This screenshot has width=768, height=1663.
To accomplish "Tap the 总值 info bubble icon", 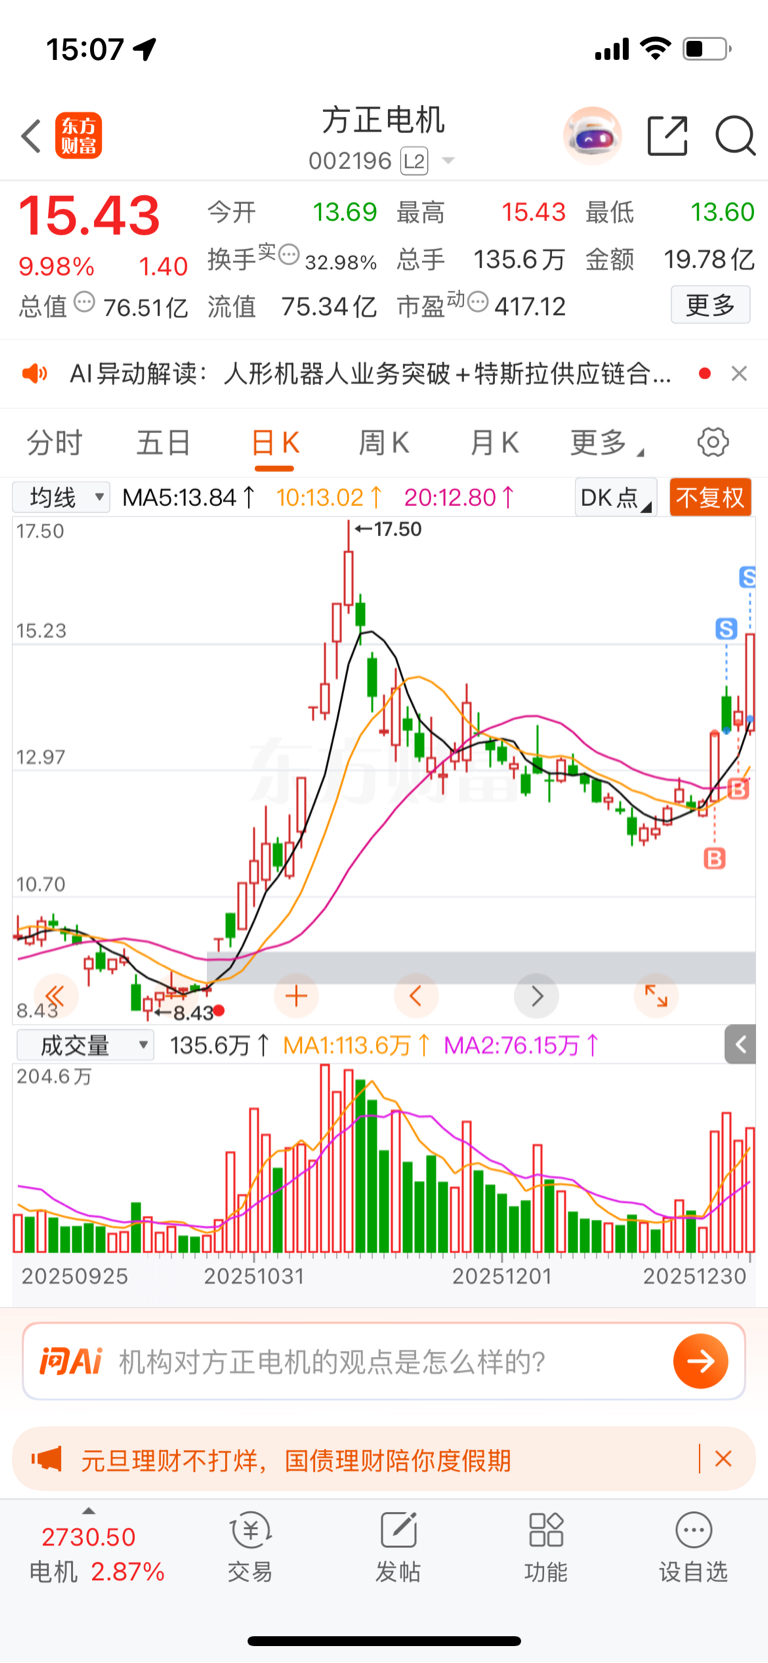I will [85, 302].
